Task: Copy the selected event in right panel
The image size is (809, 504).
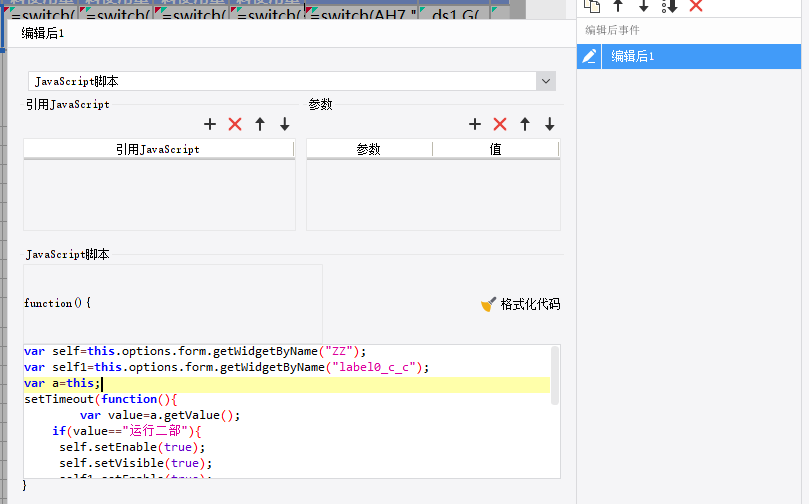Action: 592,6
